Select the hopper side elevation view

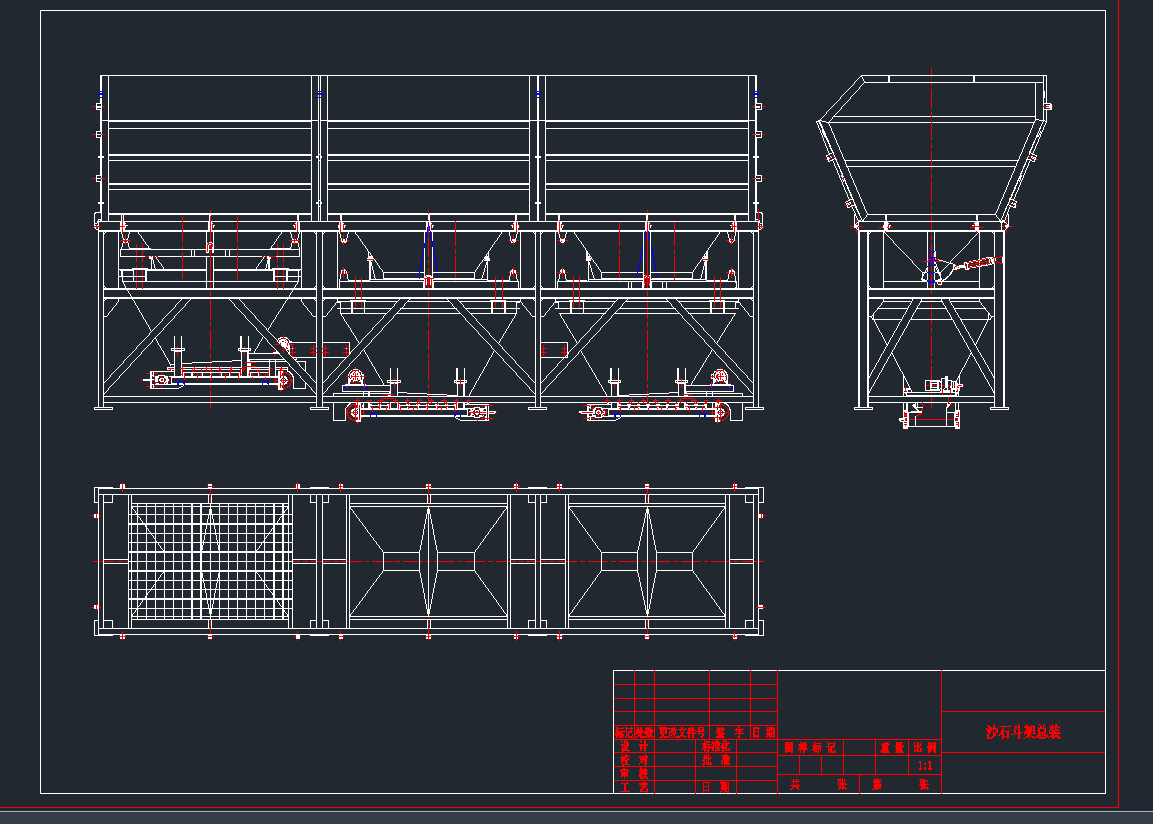pos(934,248)
